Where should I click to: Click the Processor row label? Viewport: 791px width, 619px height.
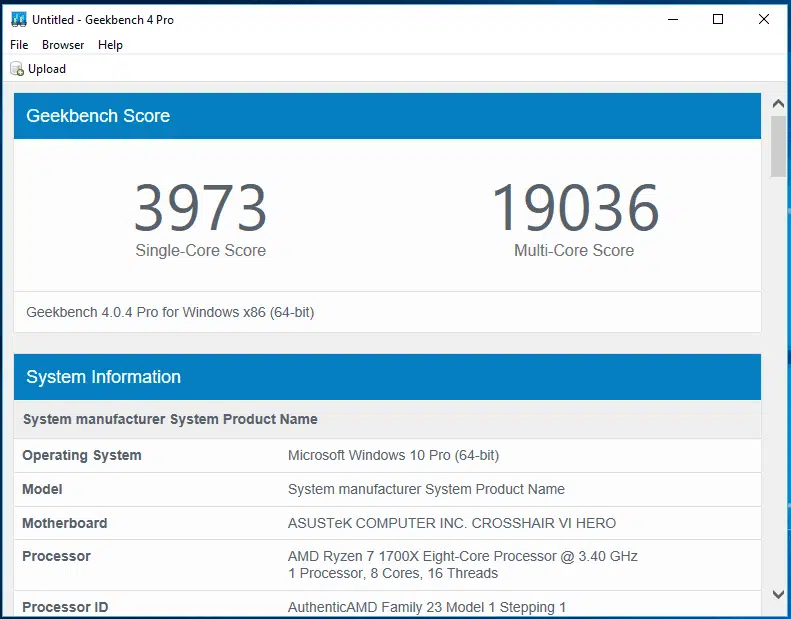(x=56, y=556)
